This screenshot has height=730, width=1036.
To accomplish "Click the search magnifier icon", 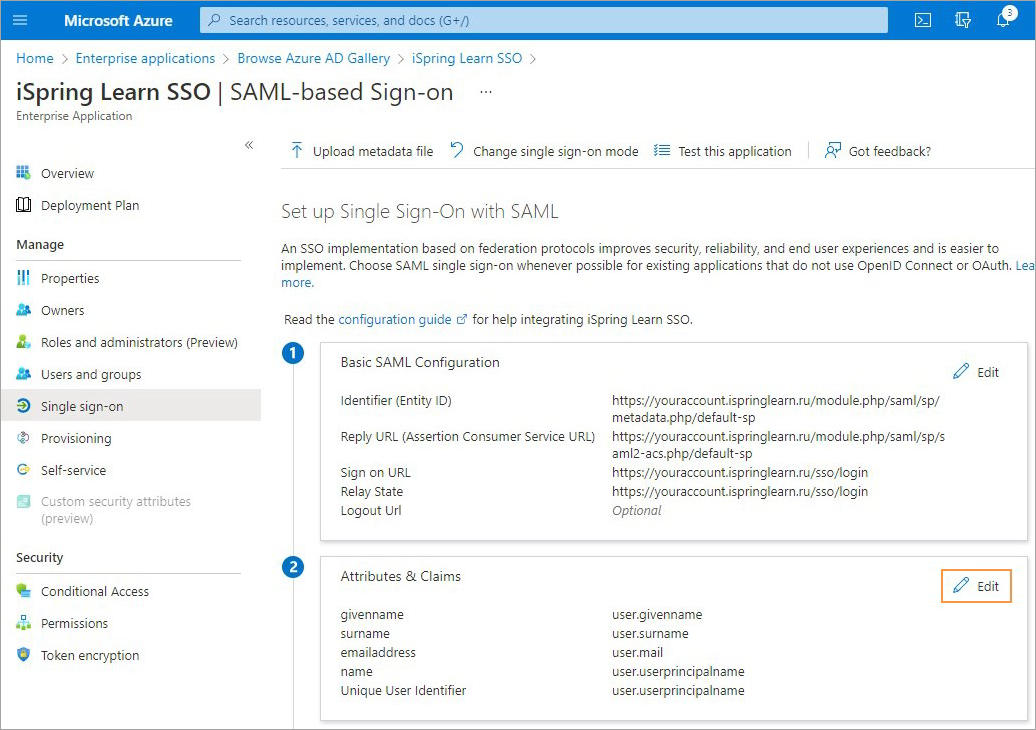I will (214, 20).
